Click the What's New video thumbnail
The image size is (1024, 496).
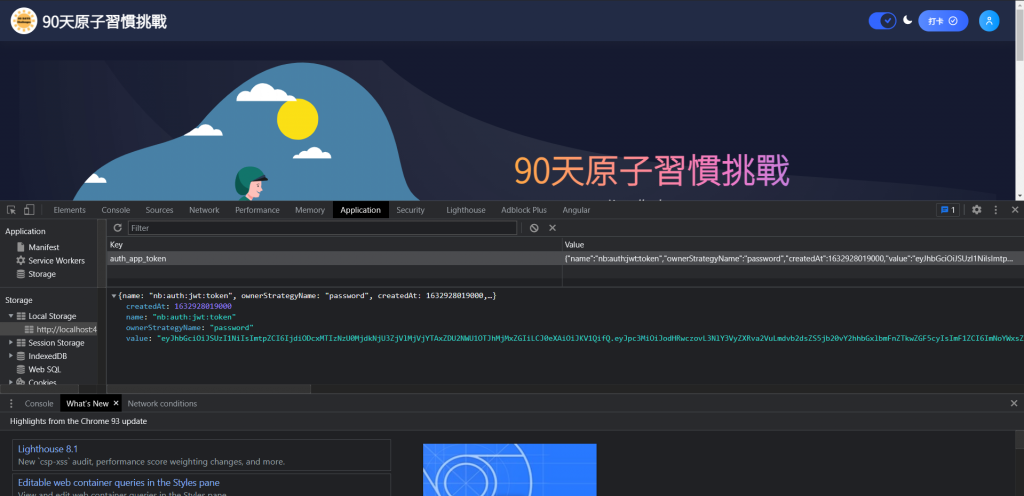[x=509, y=470]
